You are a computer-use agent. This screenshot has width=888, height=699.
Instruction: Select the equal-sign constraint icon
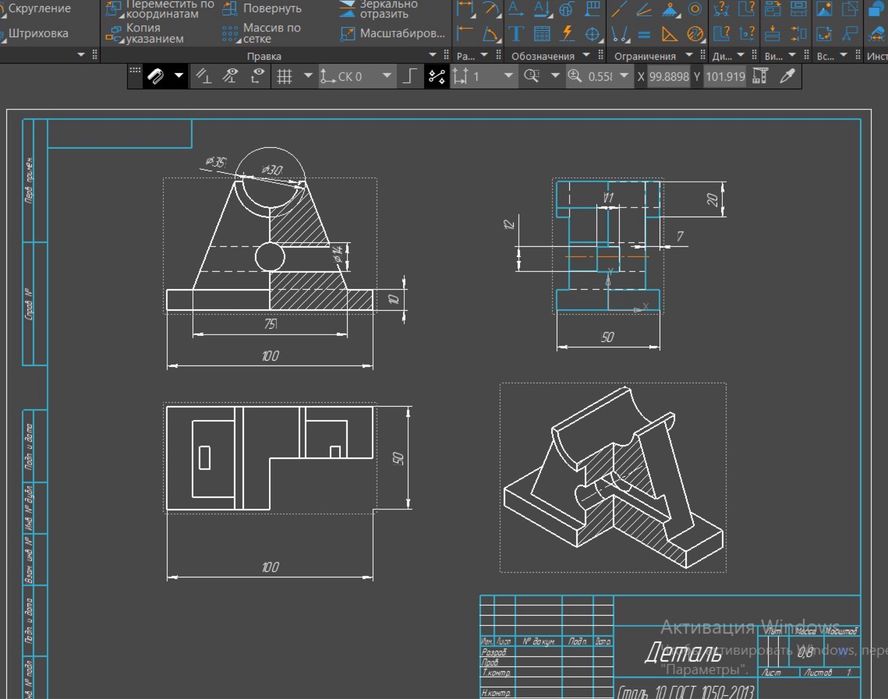coord(644,34)
